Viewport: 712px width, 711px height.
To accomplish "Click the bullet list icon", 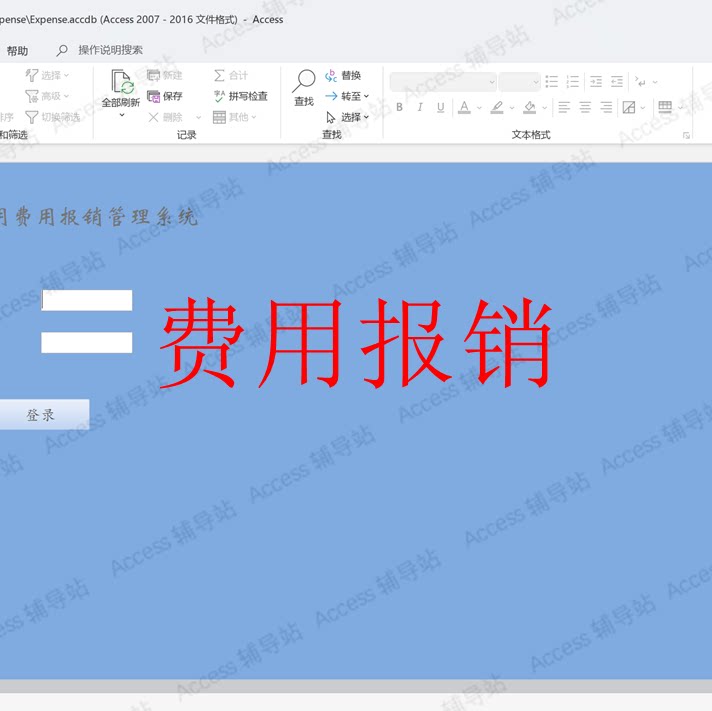I will coord(552,82).
